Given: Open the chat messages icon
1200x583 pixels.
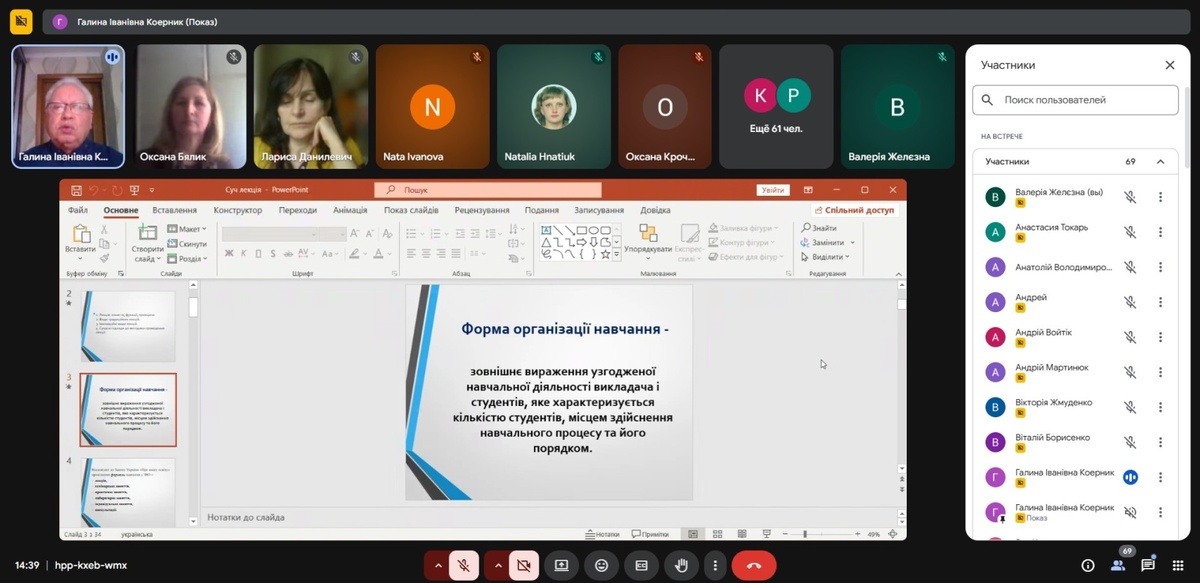Looking at the screenshot, I should coord(1148,565).
